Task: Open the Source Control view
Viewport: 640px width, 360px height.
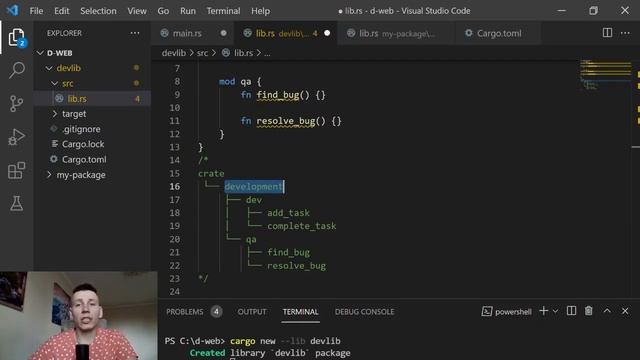Action: (x=16, y=104)
